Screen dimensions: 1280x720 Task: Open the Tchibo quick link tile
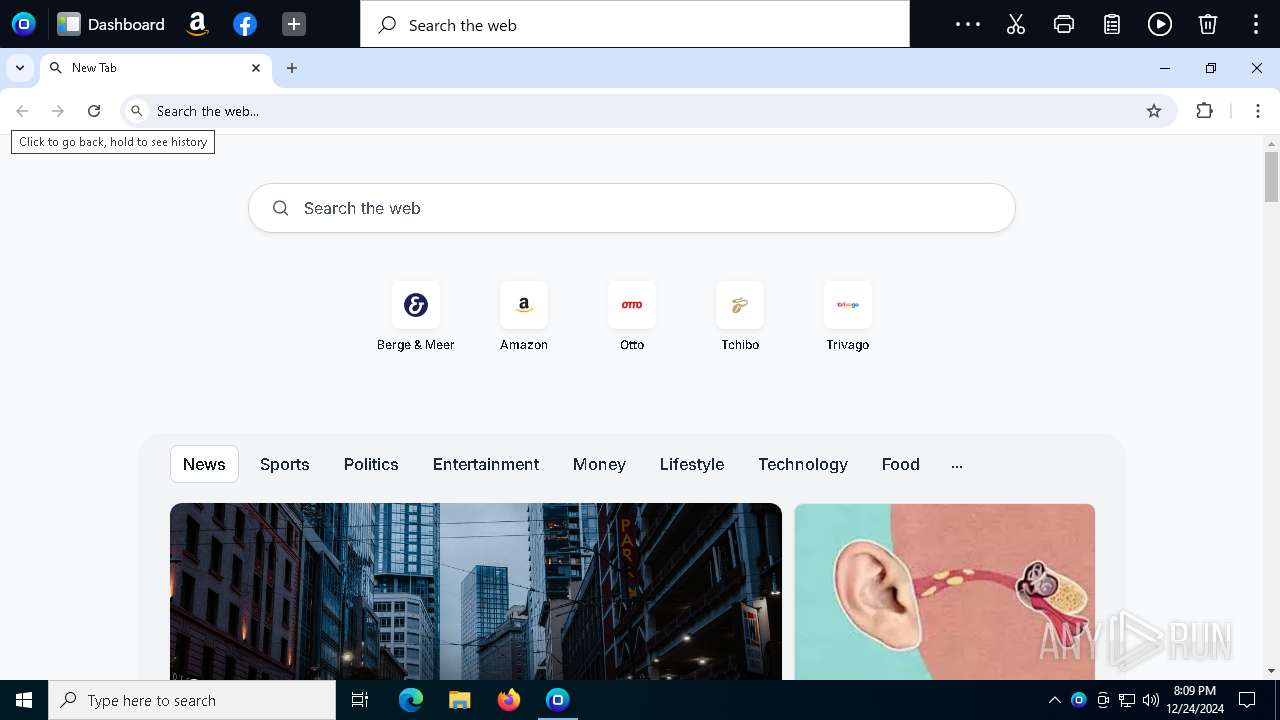pos(740,317)
